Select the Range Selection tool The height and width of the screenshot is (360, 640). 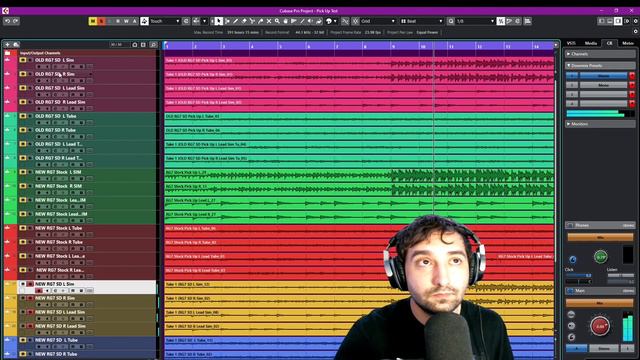click(x=227, y=21)
